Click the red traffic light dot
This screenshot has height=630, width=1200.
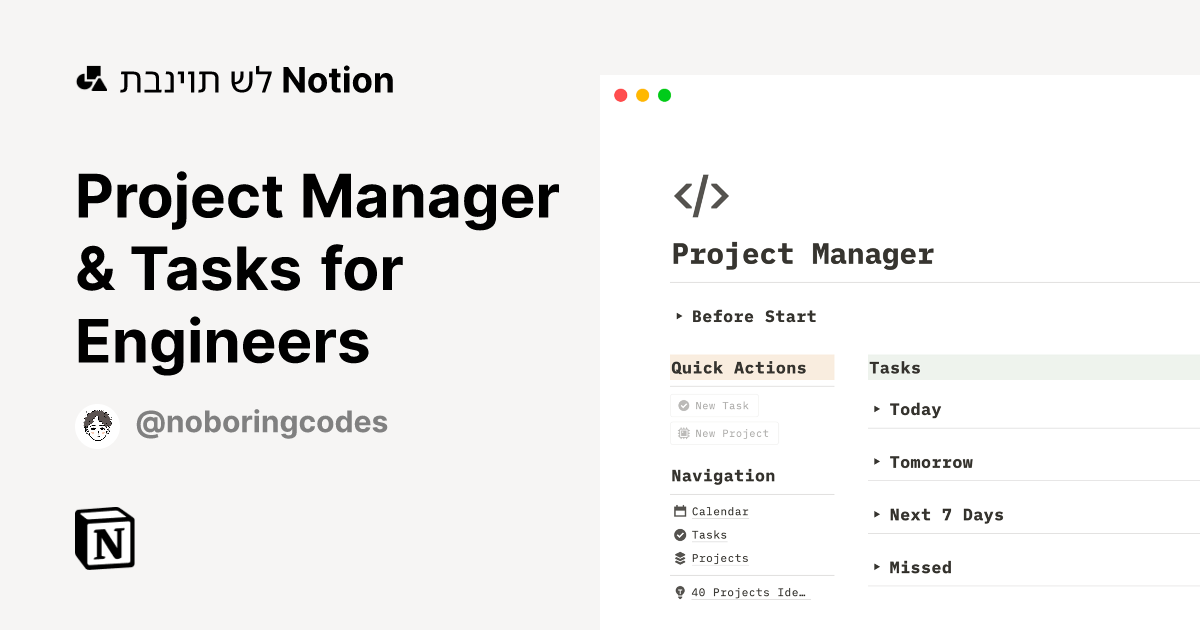pos(620,95)
